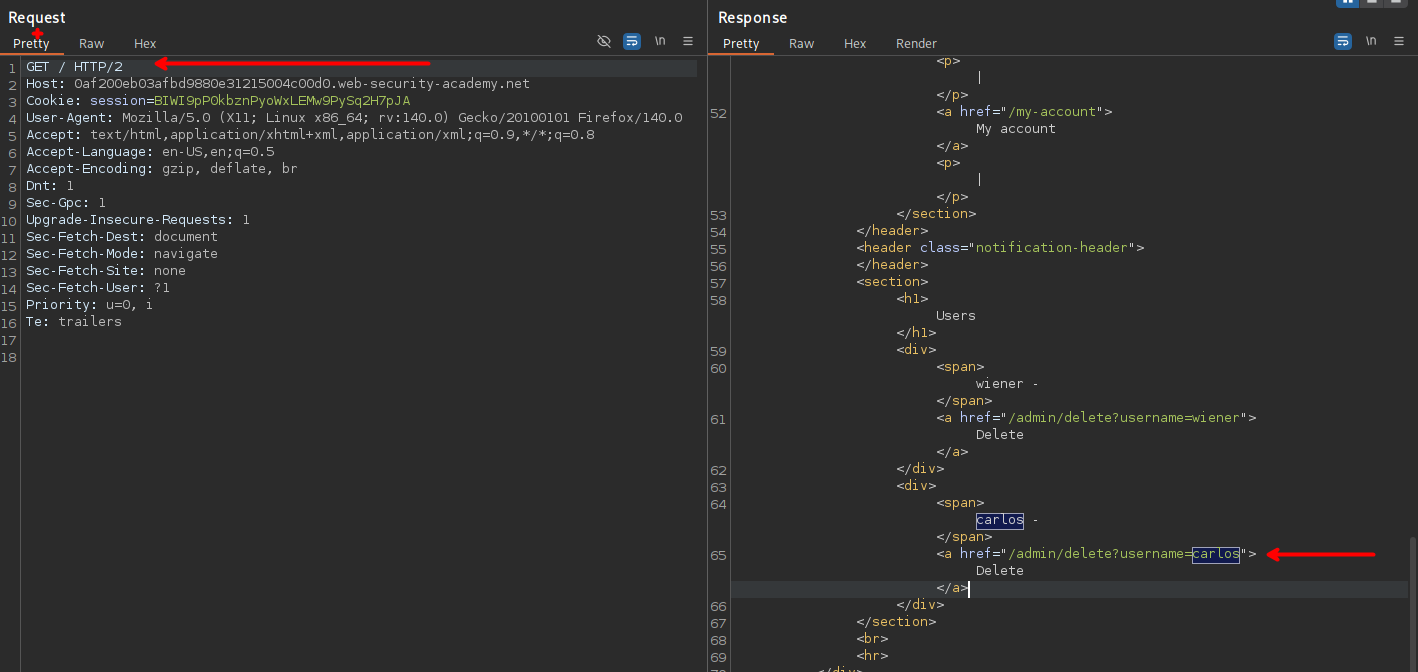Toggle line wrap icon in Response panel

[1342, 41]
